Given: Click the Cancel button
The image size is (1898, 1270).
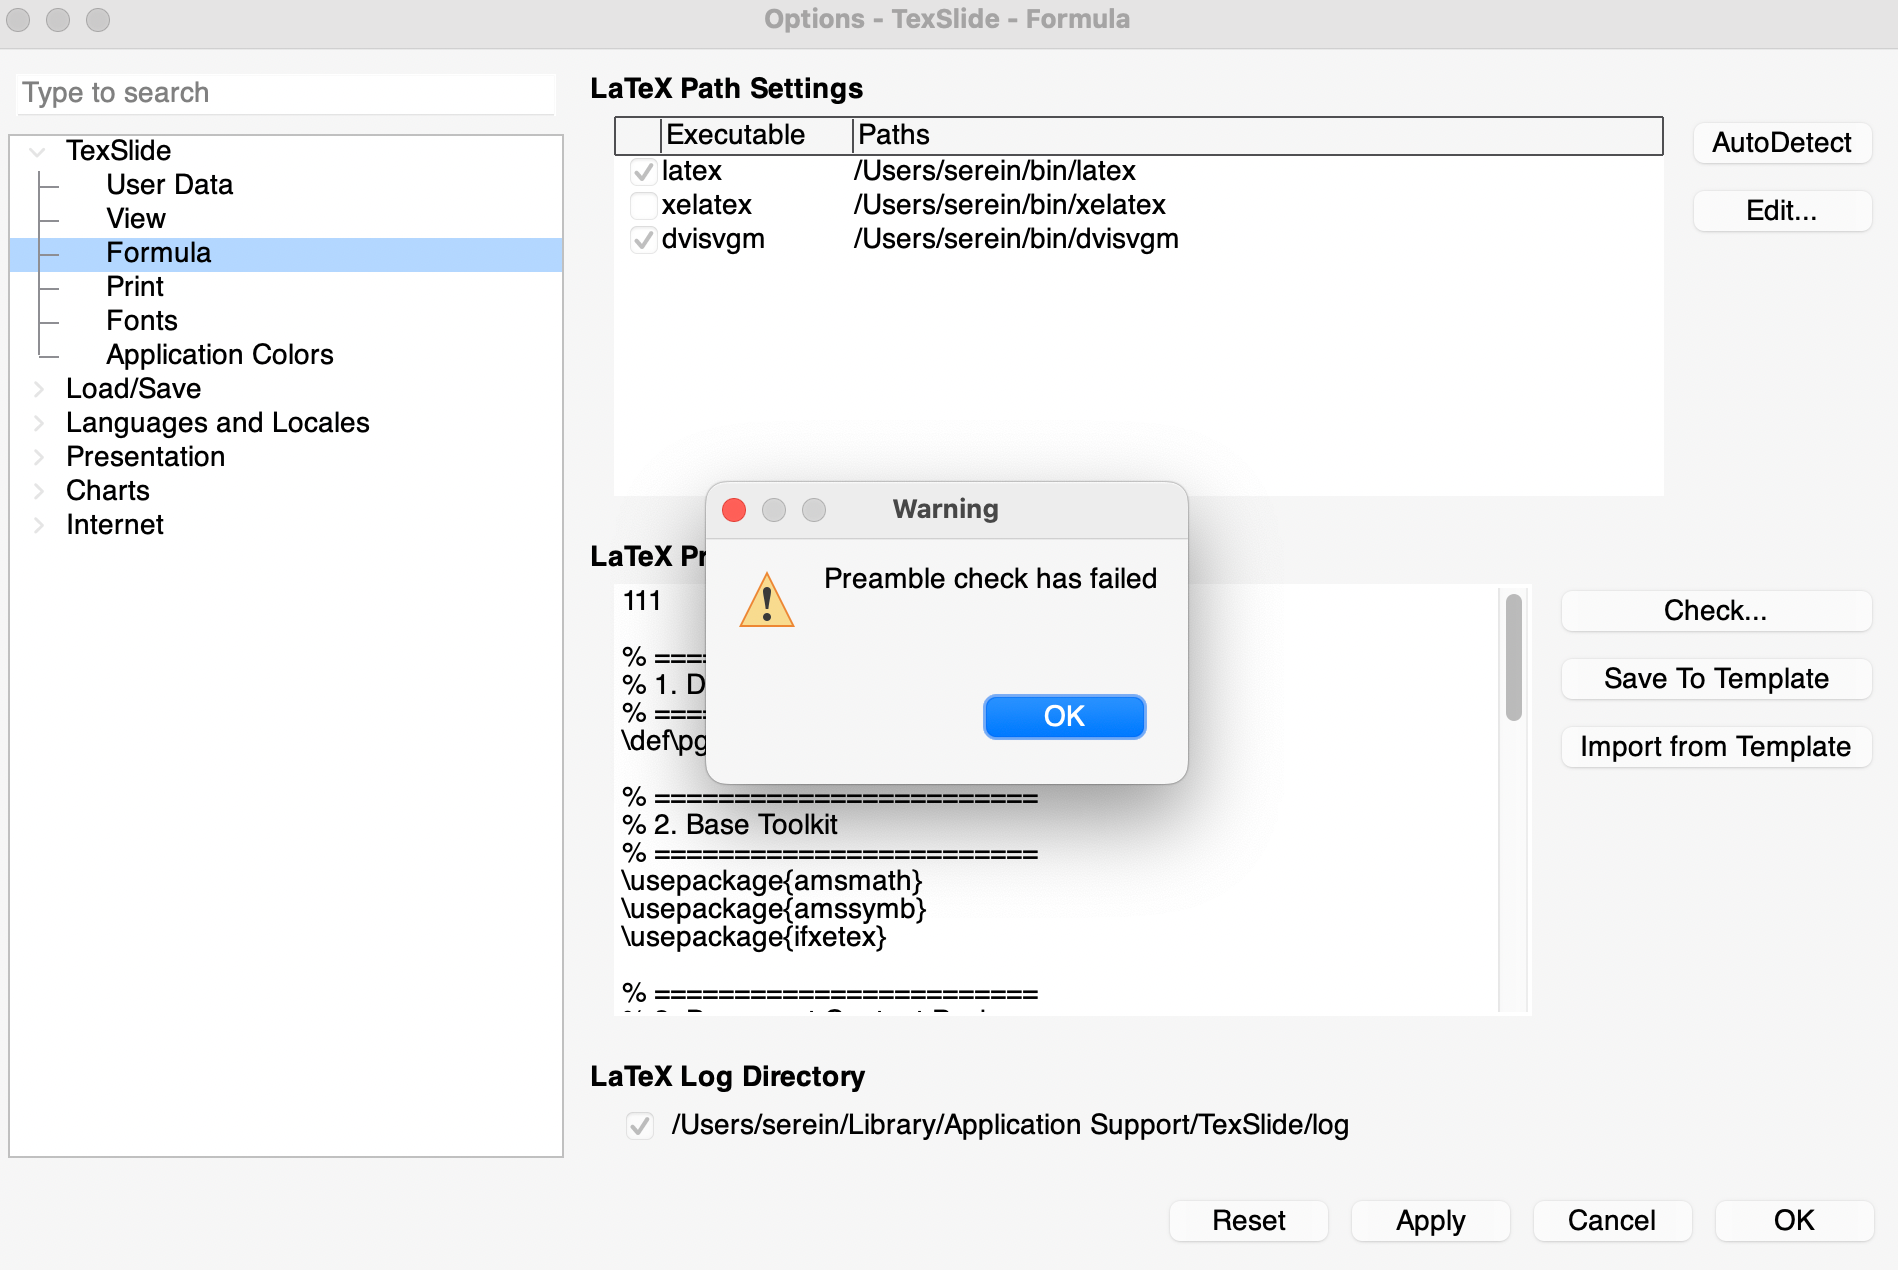Looking at the screenshot, I should click(1612, 1221).
